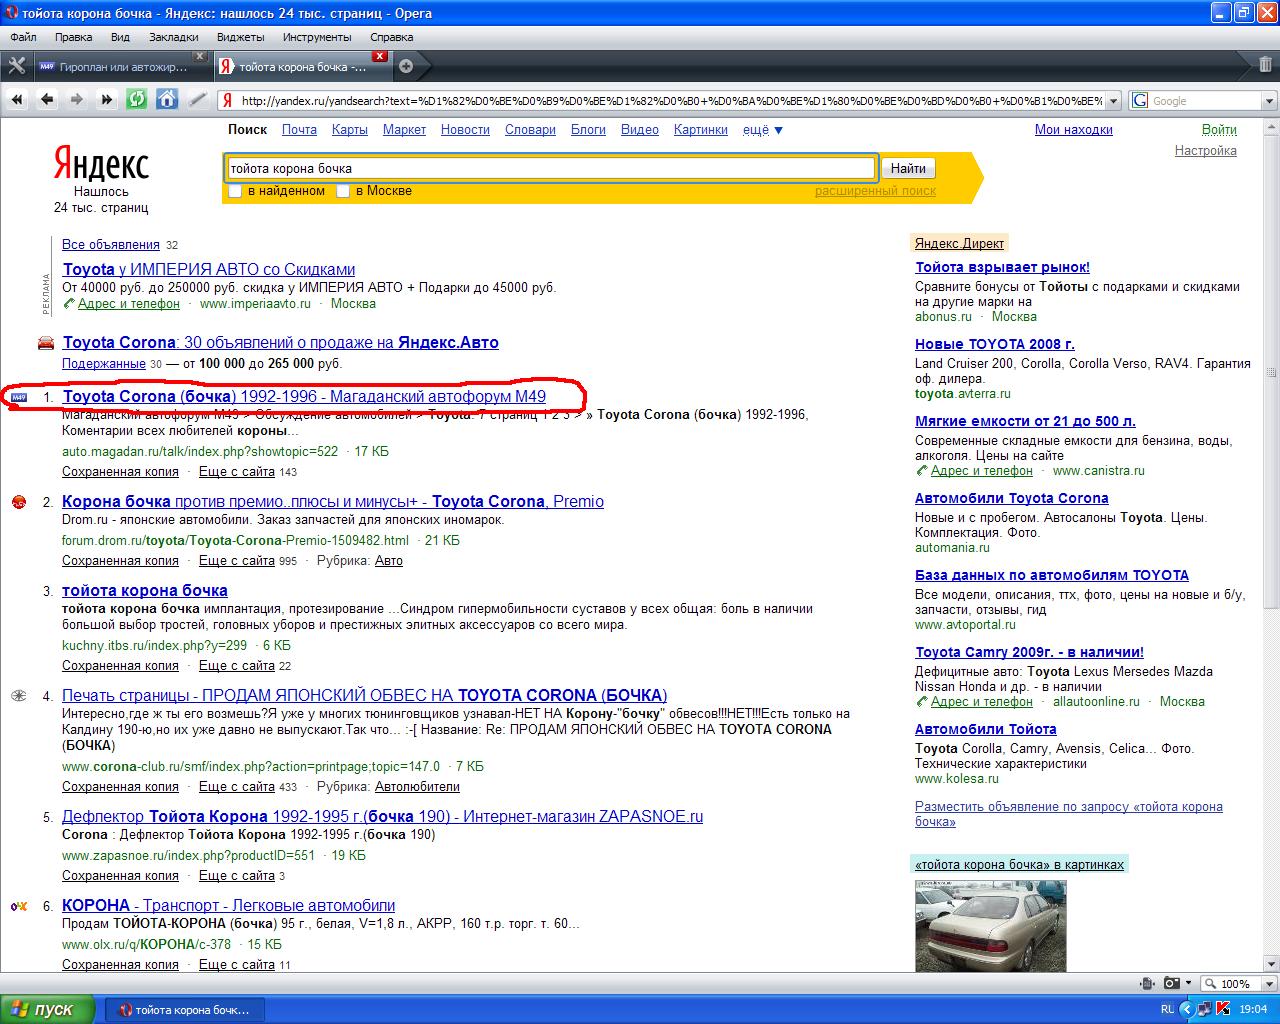Enable the 'в Москве' checkbox
The height and width of the screenshot is (1024, 1280).
click(343, 191)
